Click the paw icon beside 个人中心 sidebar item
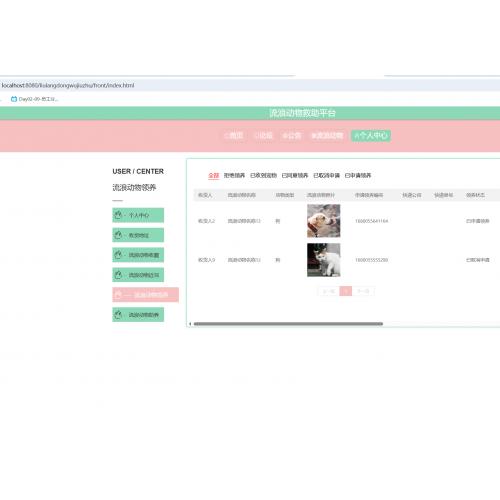Image resolution: width=500 pixels, height=500 pixels. [118, 215]
